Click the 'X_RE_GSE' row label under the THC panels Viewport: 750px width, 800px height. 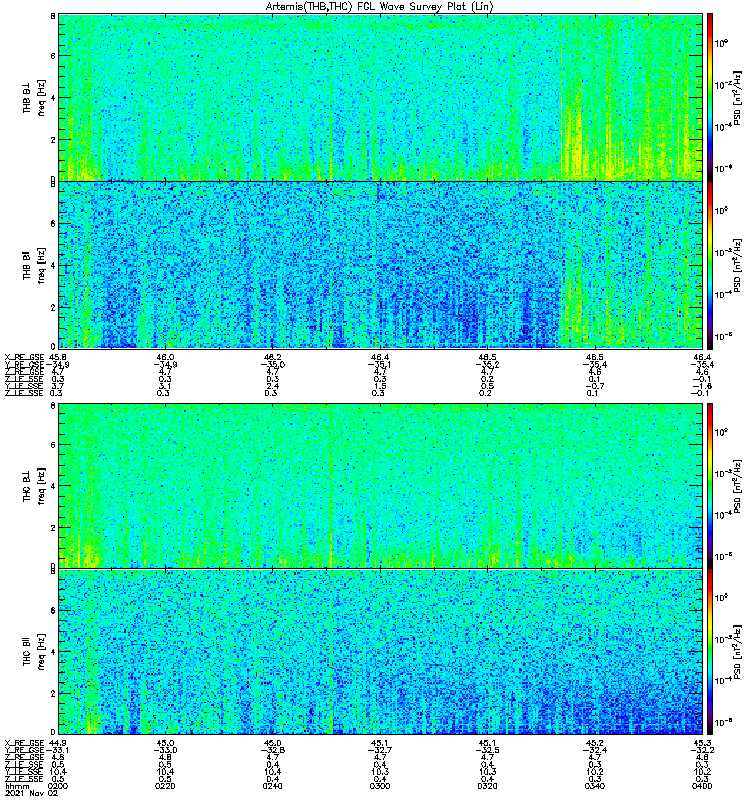click(24, 743)
